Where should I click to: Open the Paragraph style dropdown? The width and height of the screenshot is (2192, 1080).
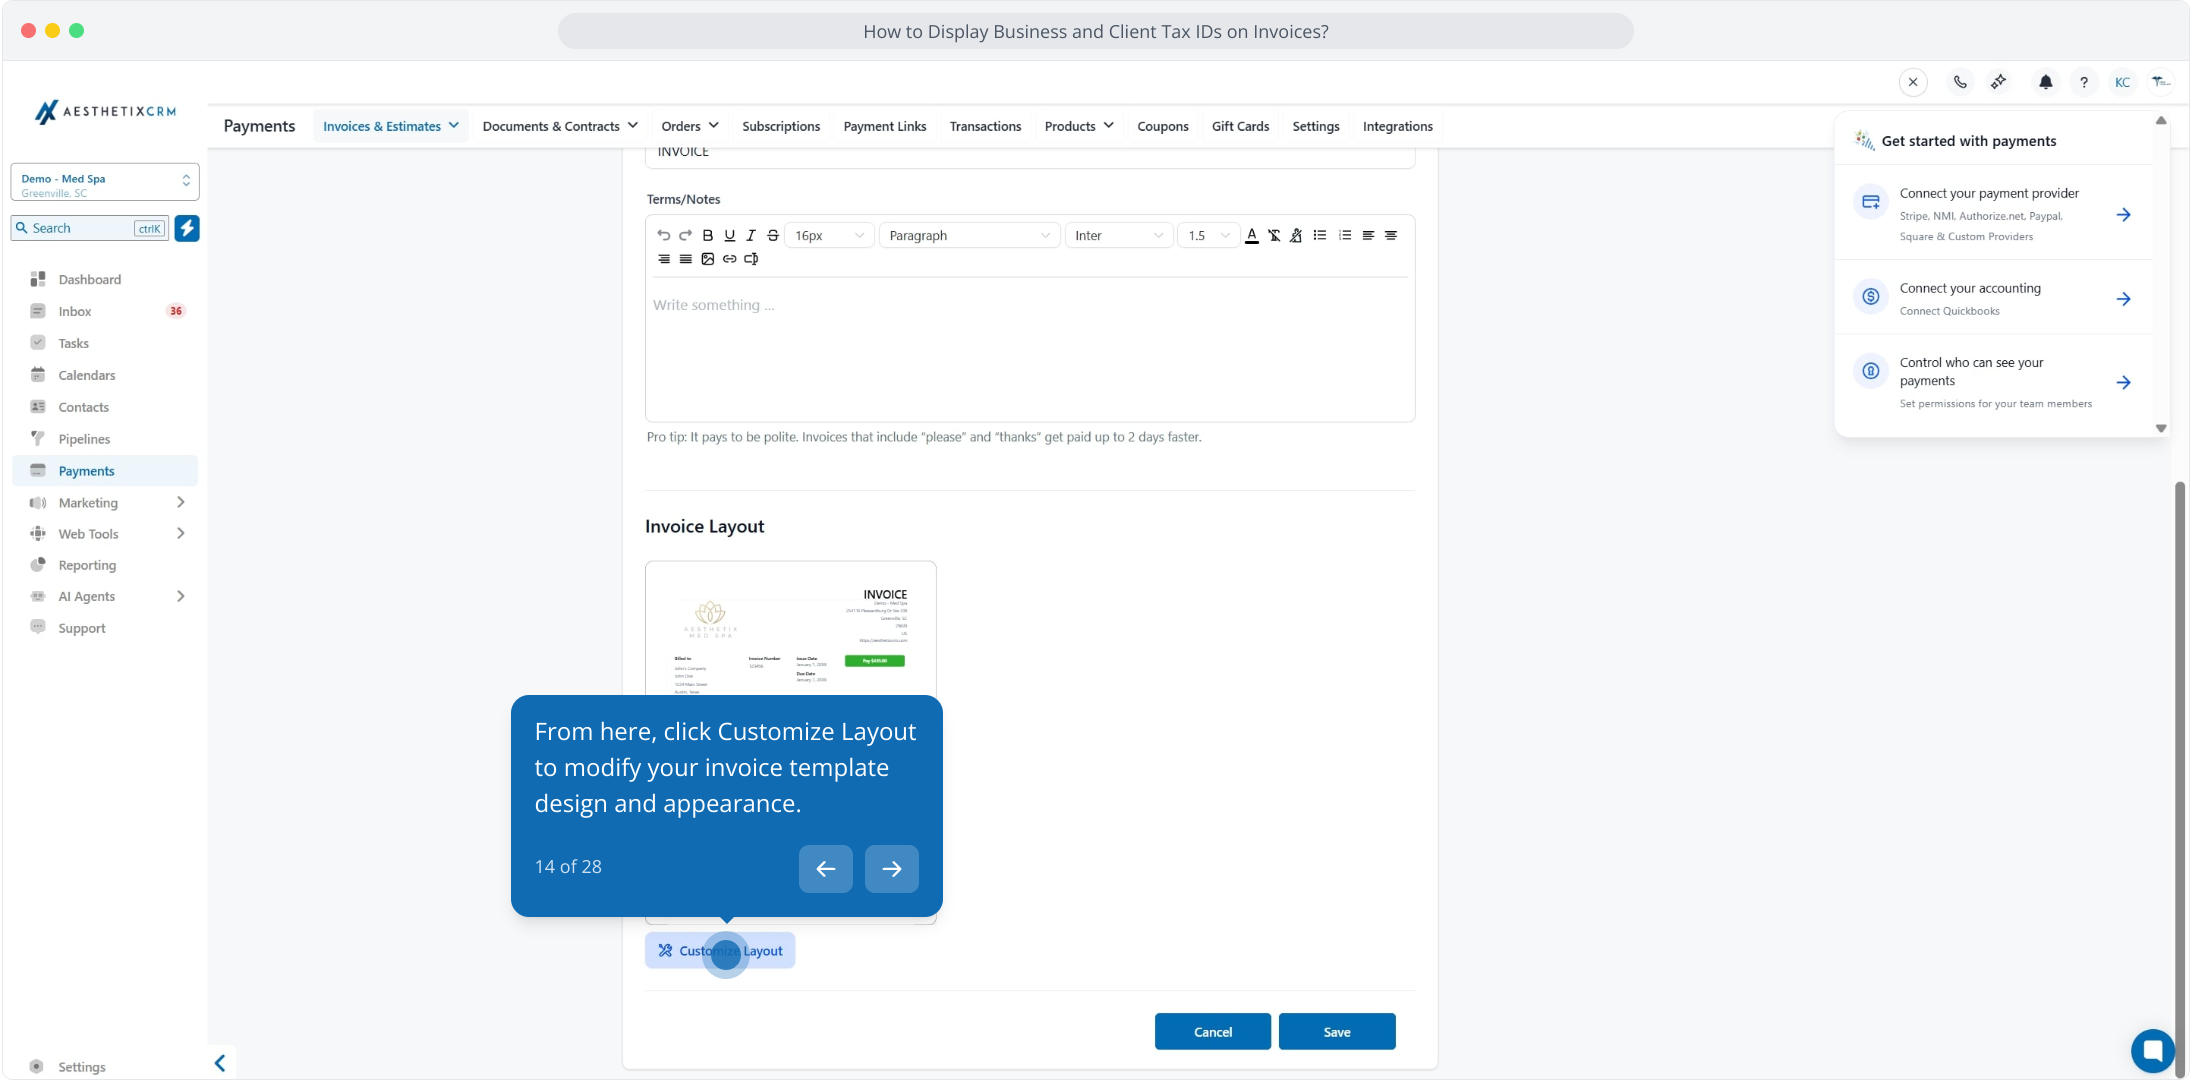(x=969, y=236)
